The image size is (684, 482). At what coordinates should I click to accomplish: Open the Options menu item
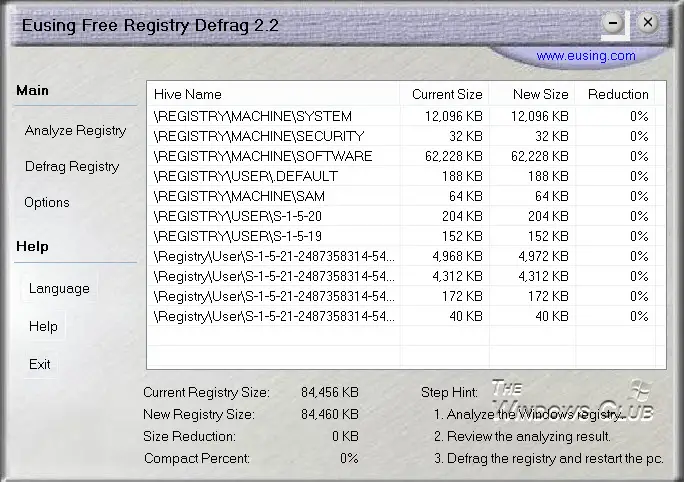pos(47,202)
